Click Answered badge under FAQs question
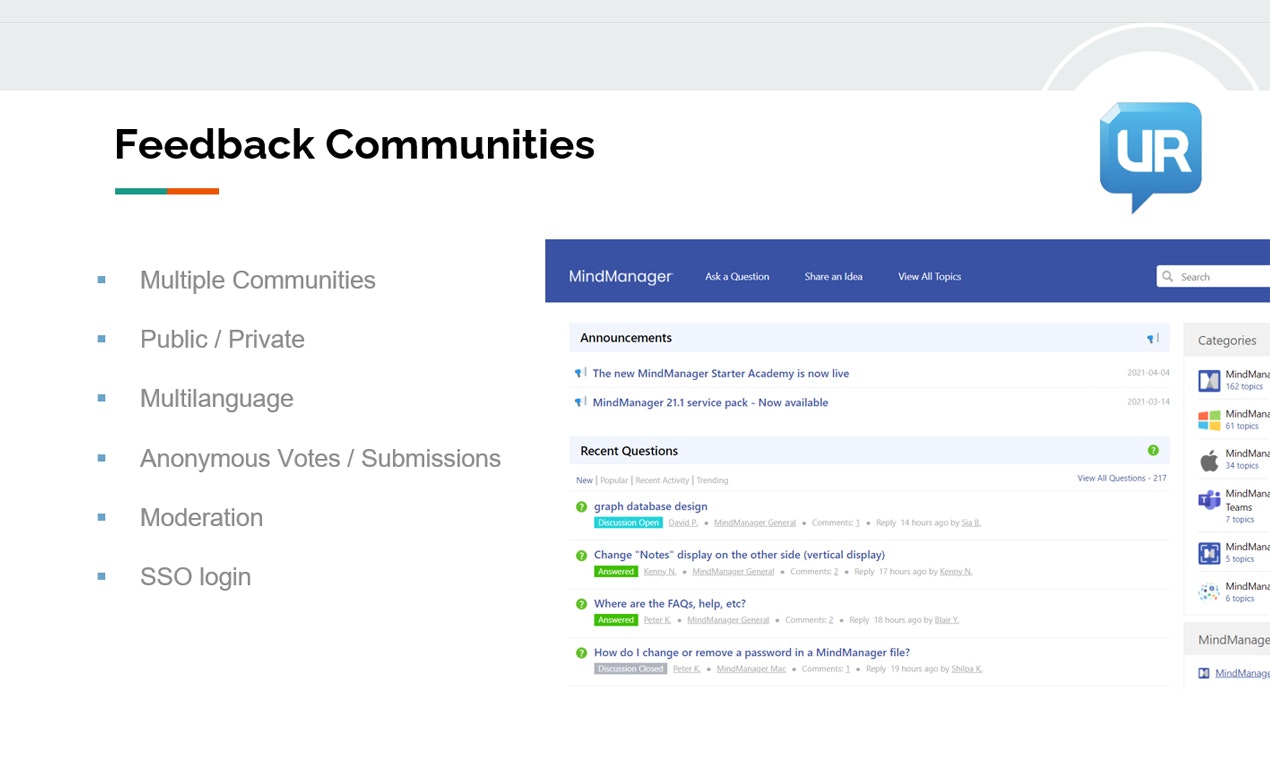This screenshot has height=760, width=1270. click(x=616, y=619)
